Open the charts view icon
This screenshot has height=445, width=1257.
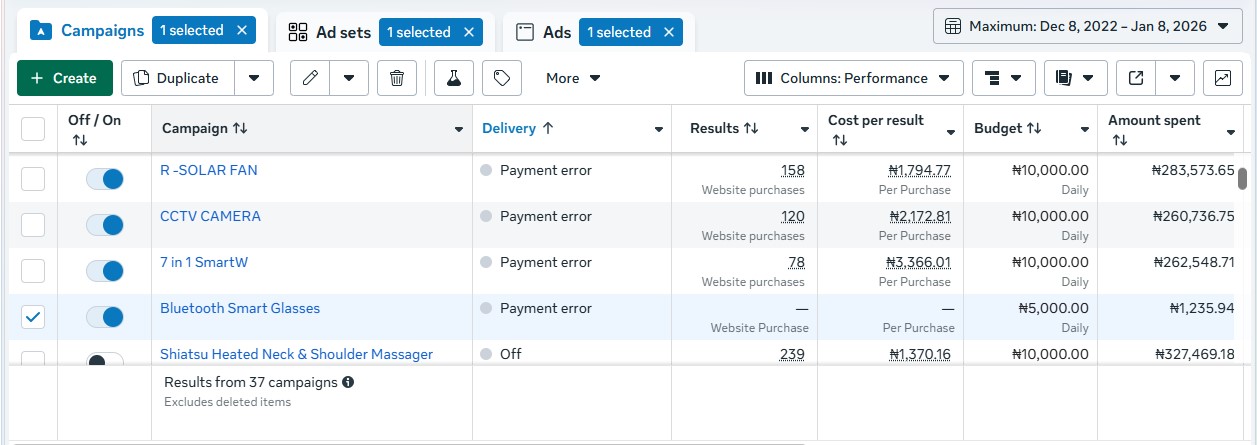pyautogui.click(x=1222, y=78)
